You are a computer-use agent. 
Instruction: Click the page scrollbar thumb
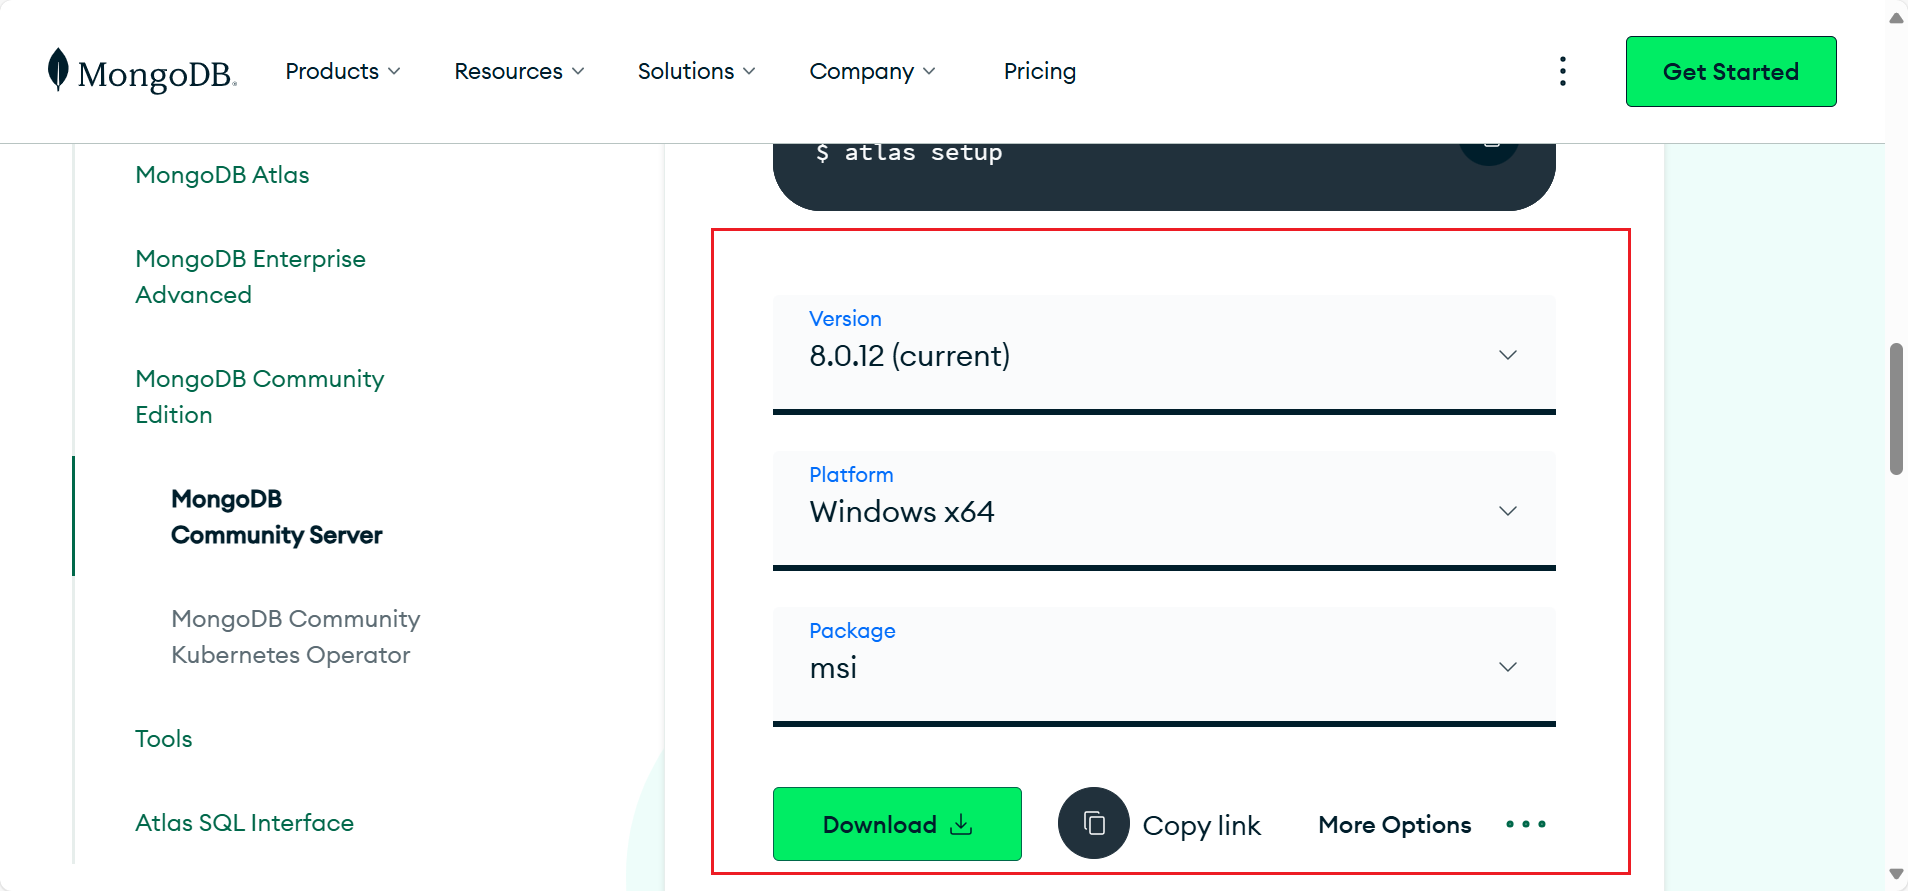click(x=1896, y=409)
